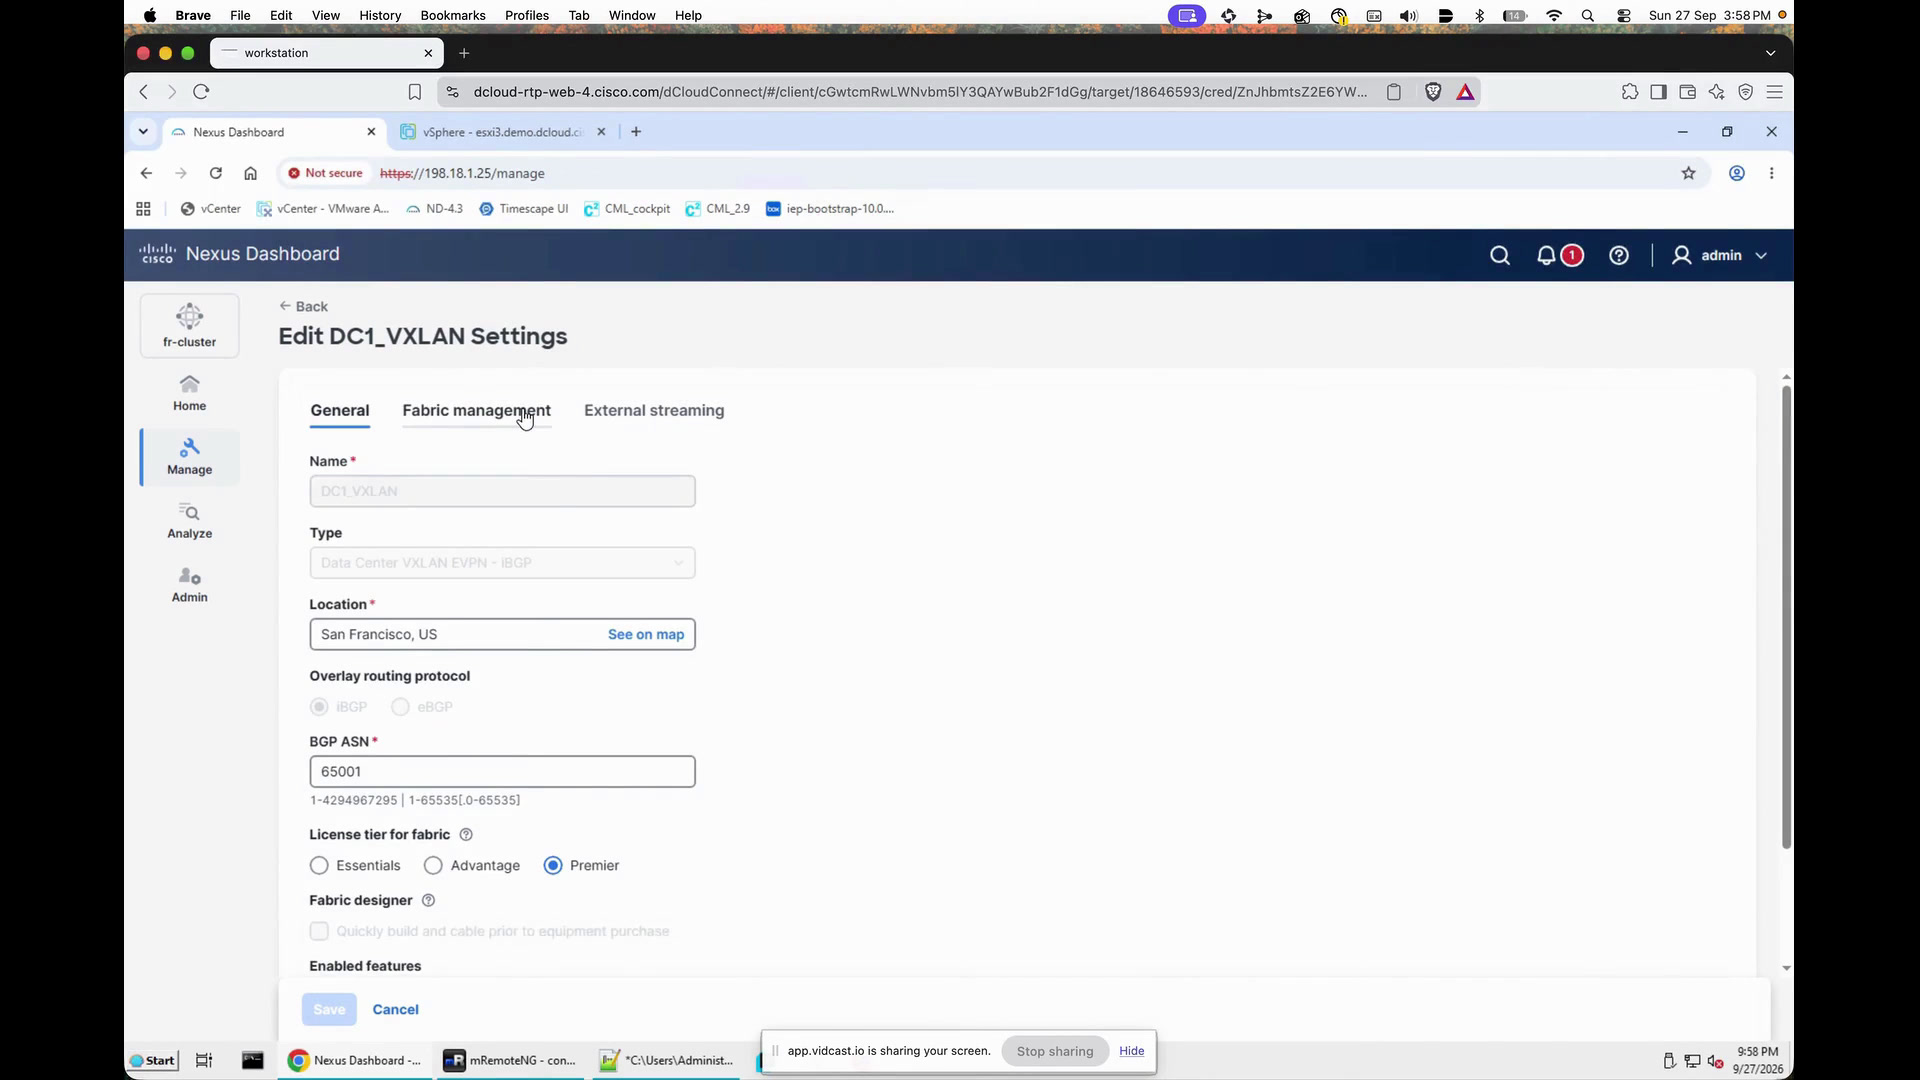Select the Advantage license tier
The height and width of the screenshot is (1080, 1920).
click(x=433, y=866)
